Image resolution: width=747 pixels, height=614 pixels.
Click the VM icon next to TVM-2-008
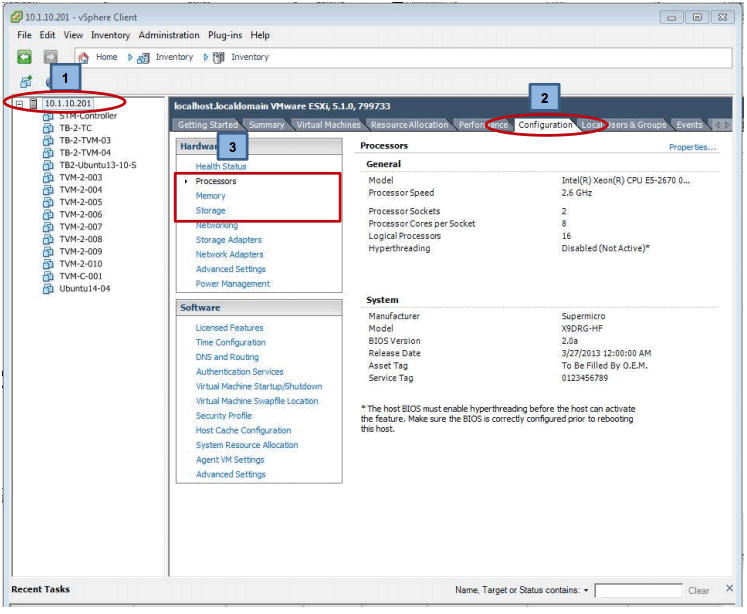[48, 240]
